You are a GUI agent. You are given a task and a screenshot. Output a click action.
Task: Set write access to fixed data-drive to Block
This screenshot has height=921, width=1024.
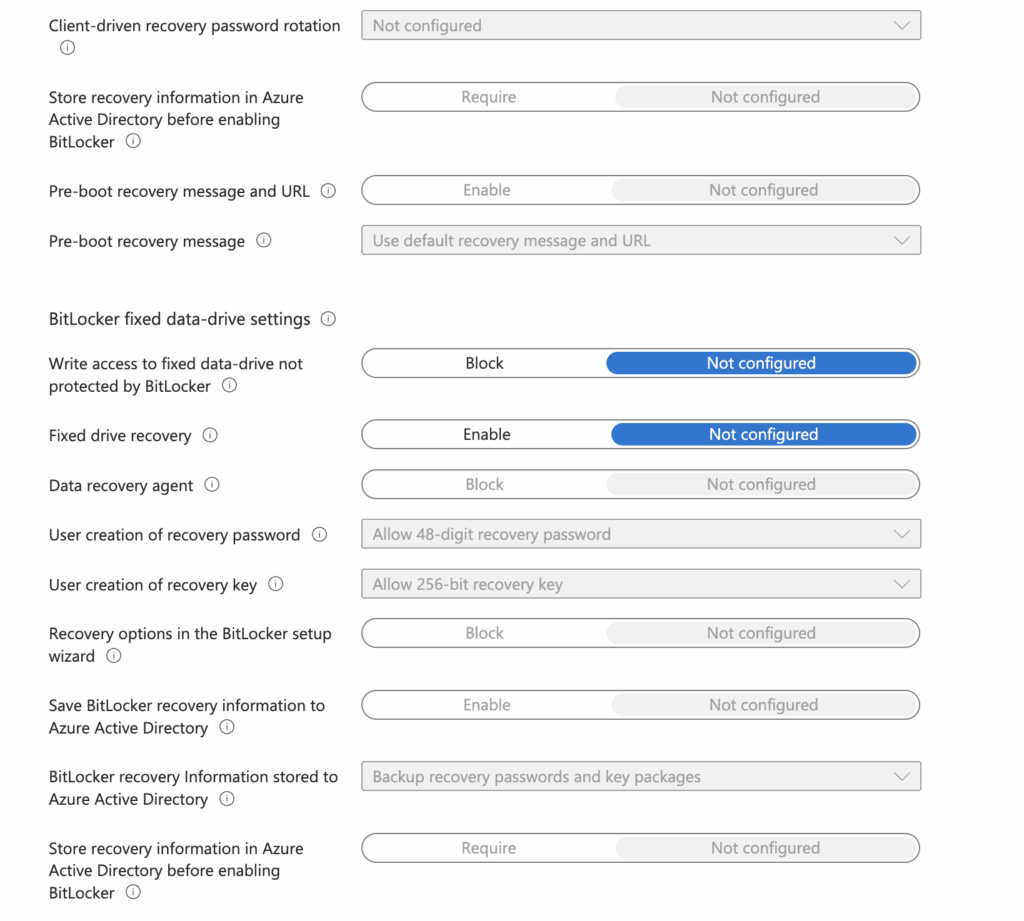click(484, 362)
